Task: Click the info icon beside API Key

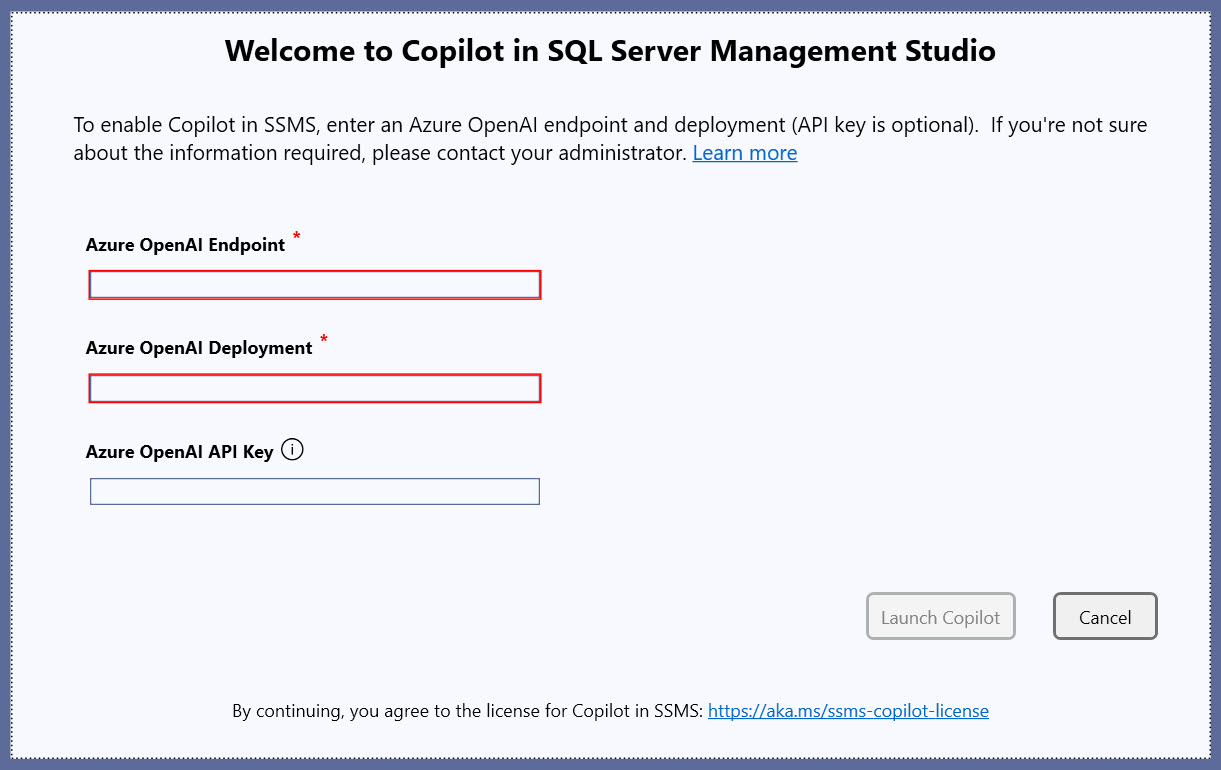Action: click(292, 450)
